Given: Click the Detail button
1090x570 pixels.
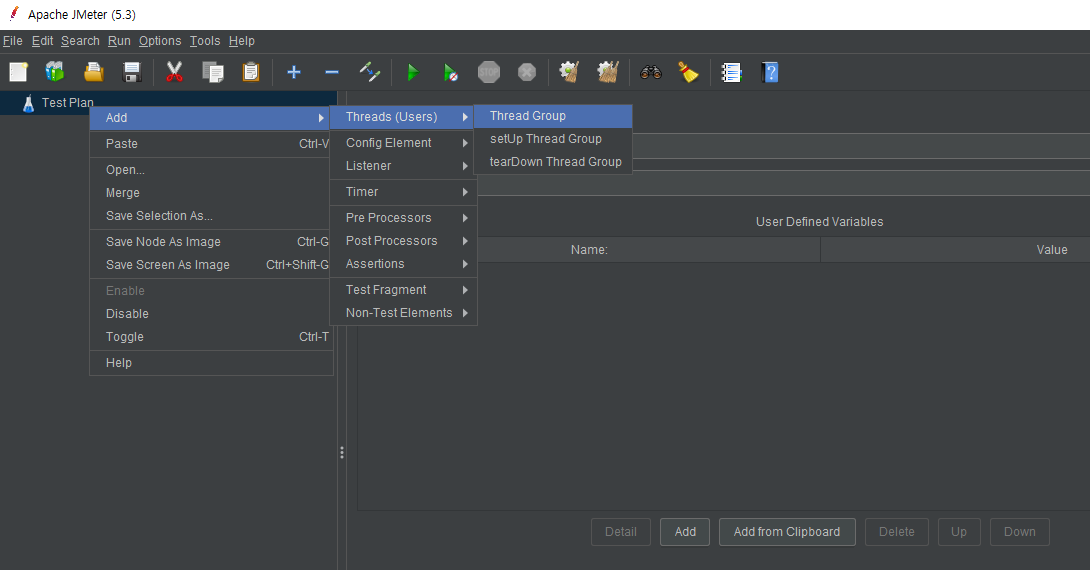Looking at the screenshot, I should 621,532.
